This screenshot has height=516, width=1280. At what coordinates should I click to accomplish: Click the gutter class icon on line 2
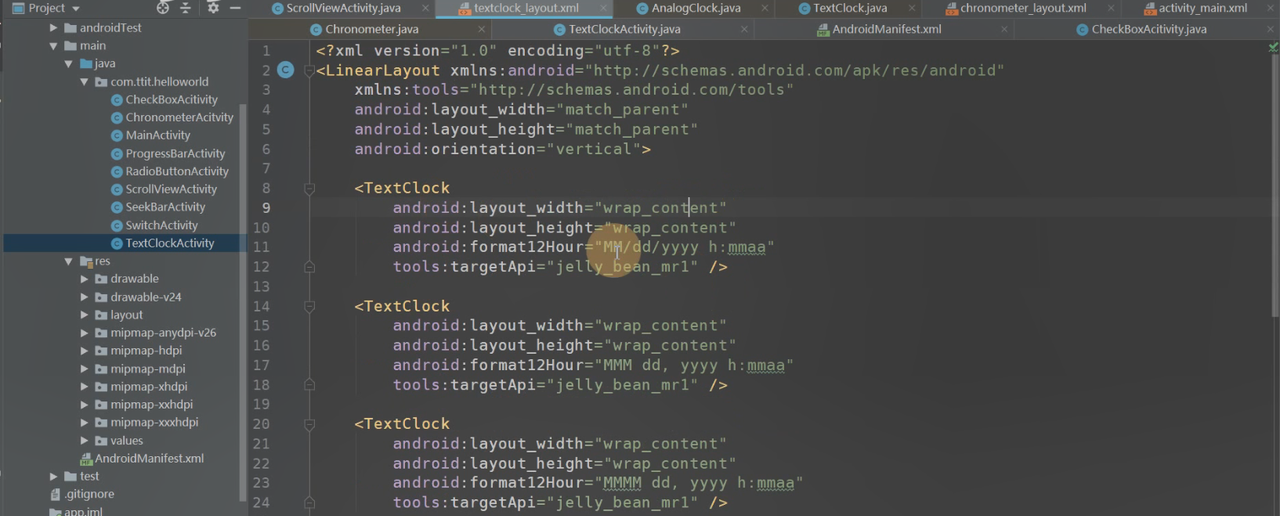[286, 70]
